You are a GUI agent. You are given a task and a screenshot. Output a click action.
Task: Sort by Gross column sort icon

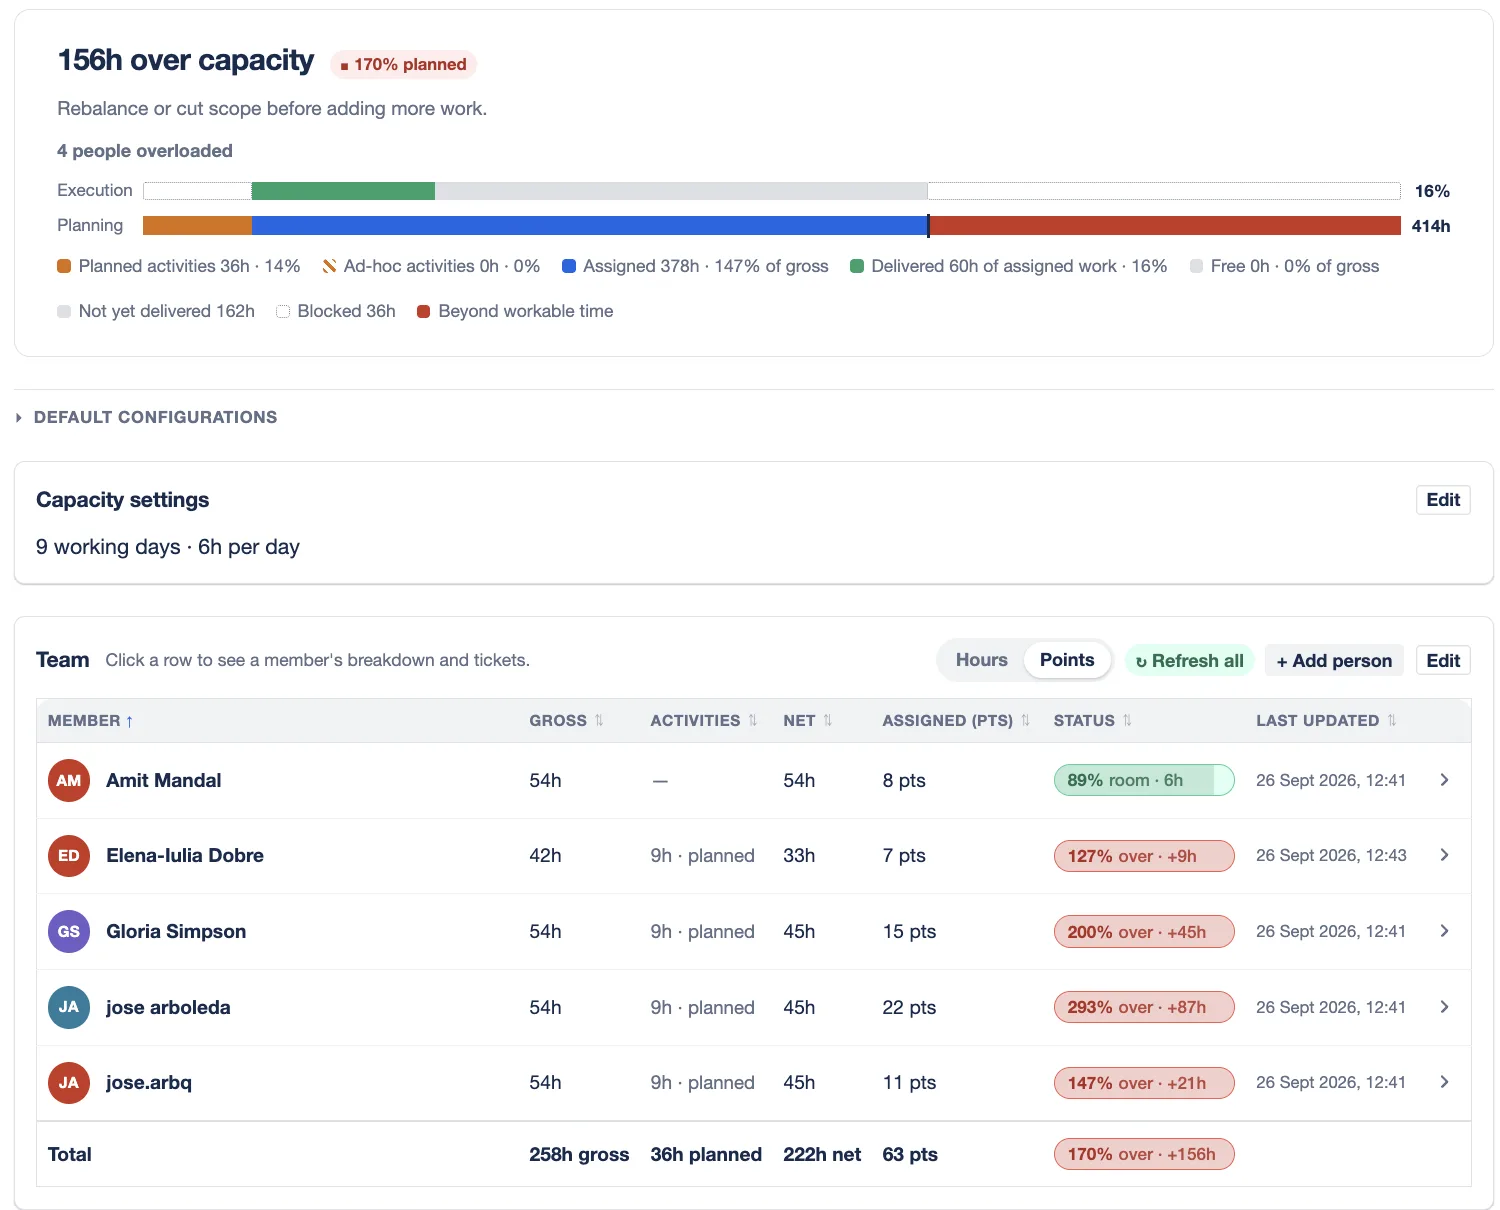[x=599, y=720]
